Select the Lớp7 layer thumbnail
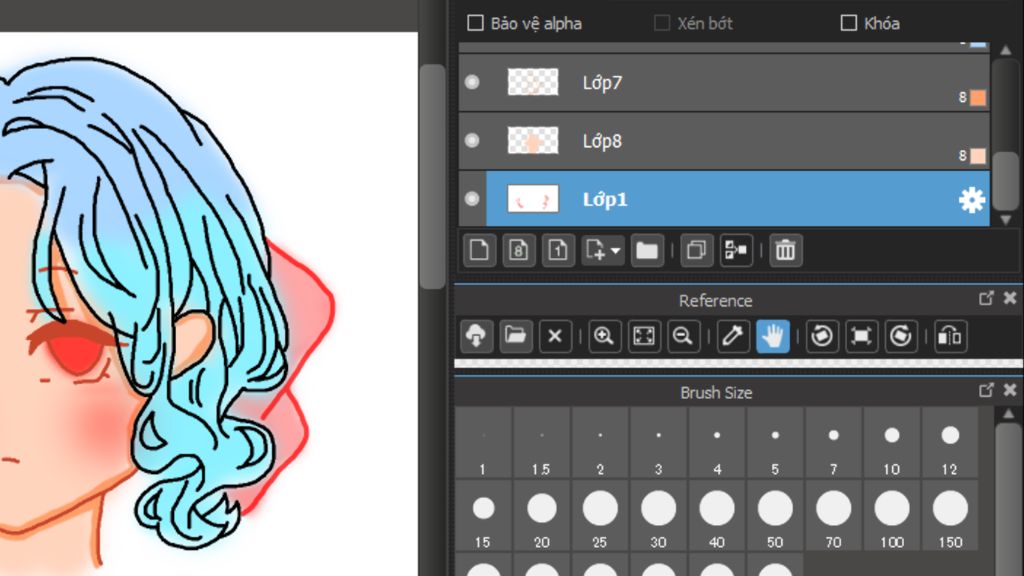This screenshot has height=576, width=1024. [x=533, y=82]
